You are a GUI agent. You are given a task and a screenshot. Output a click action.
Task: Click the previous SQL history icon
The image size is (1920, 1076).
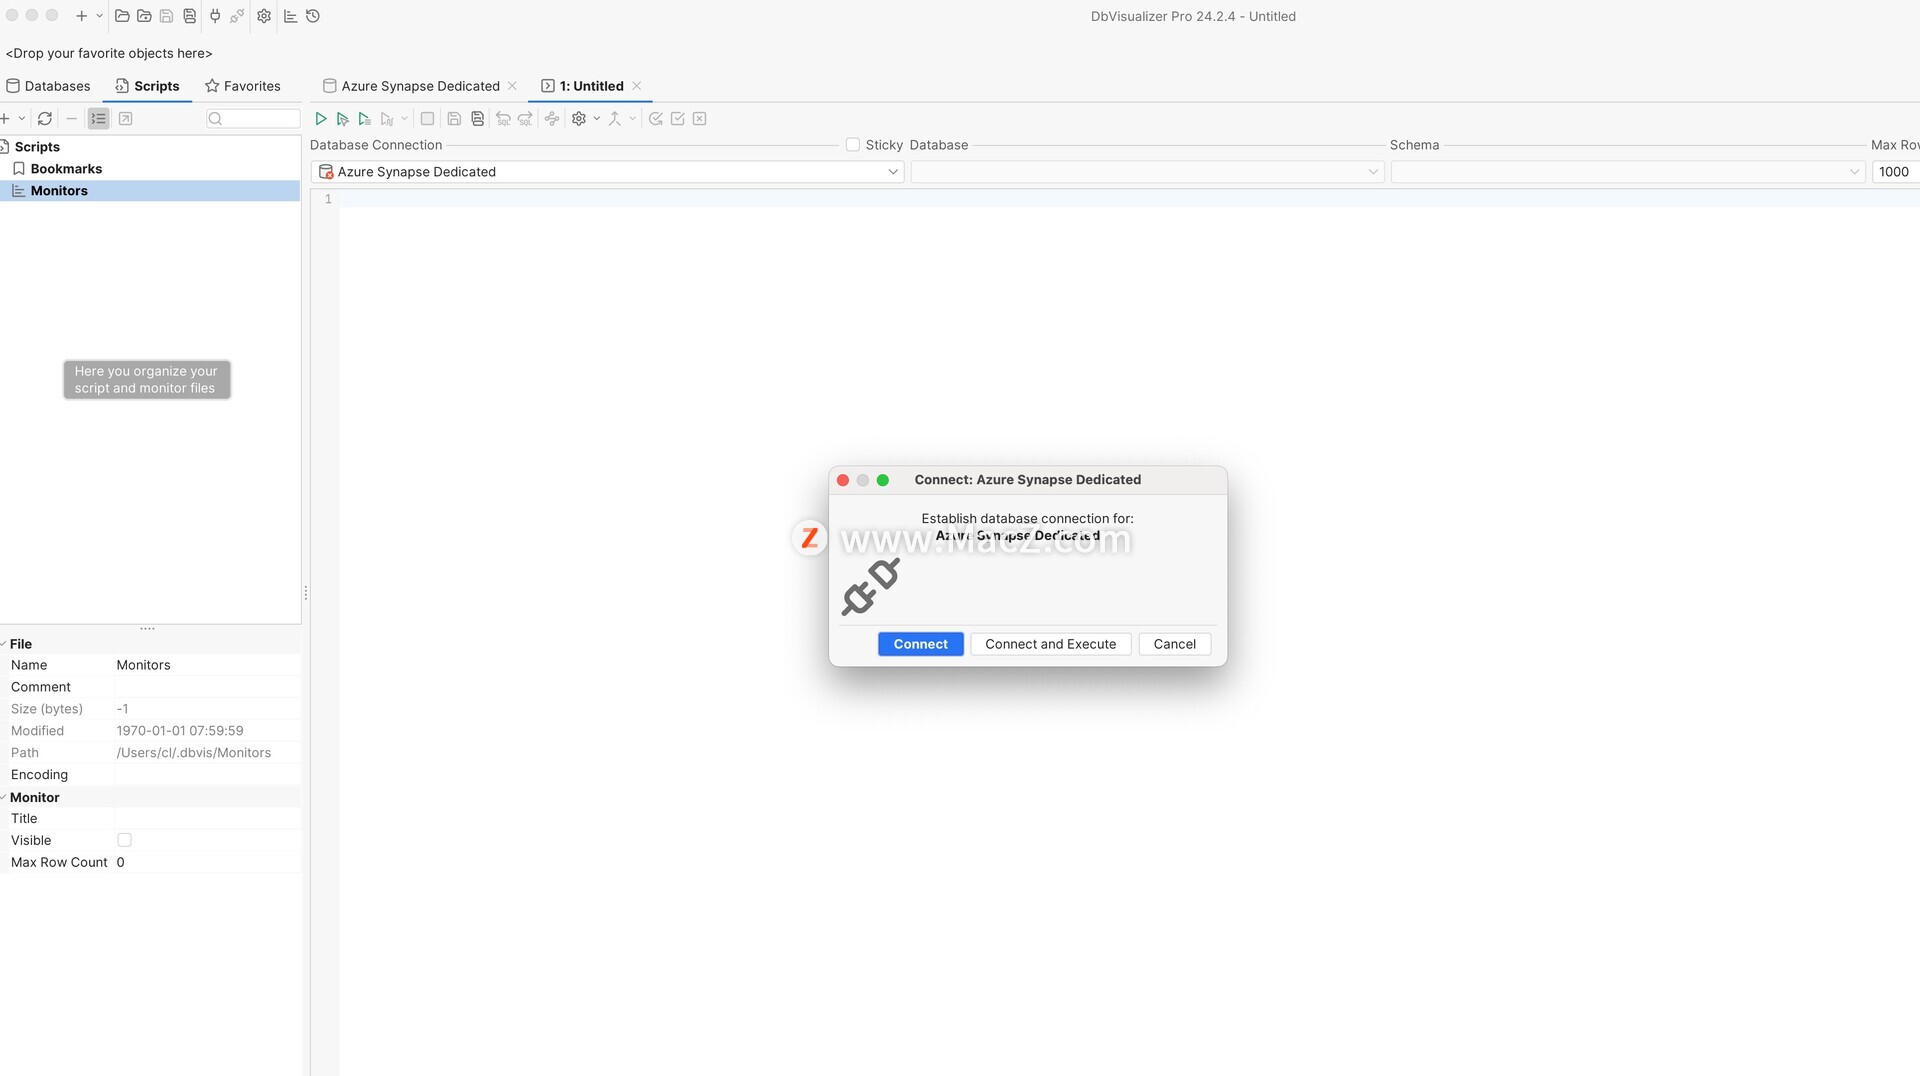pos(503,119)
